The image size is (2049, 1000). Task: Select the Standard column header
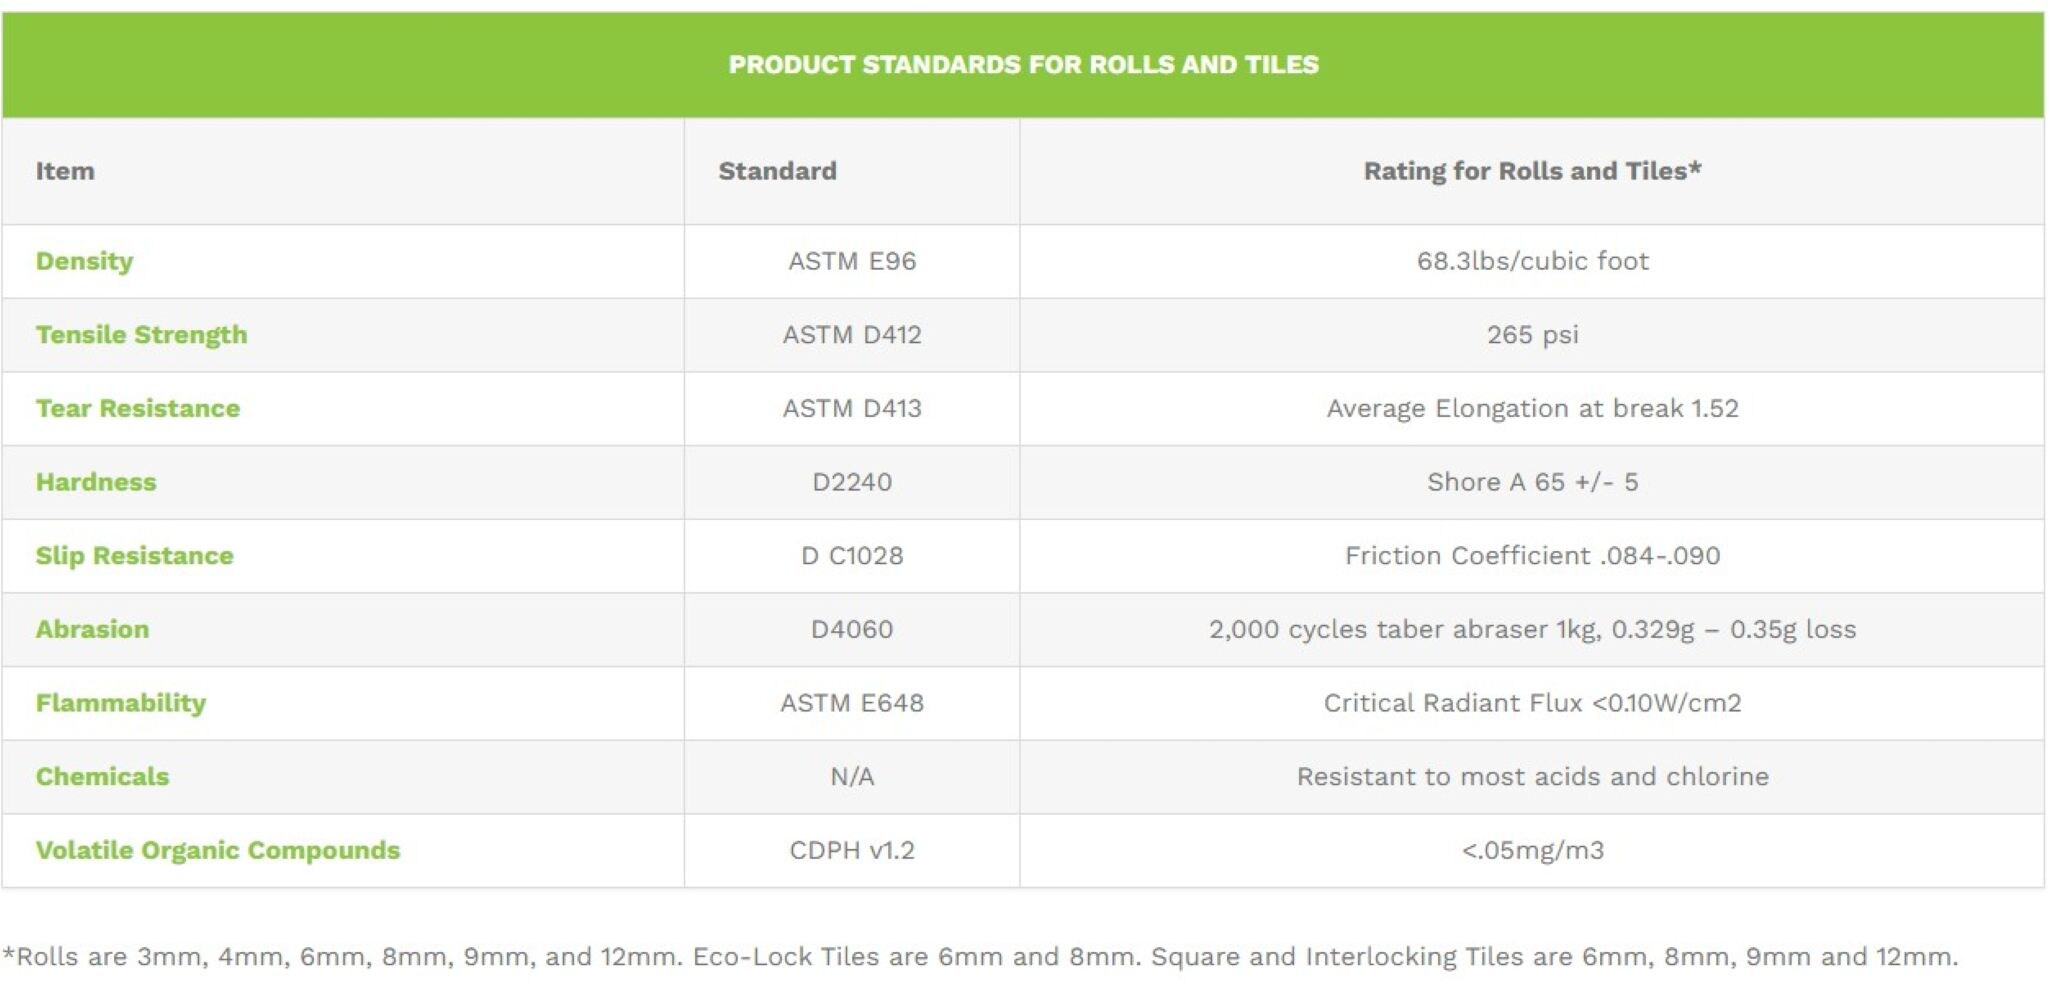[x=777, y=171]
